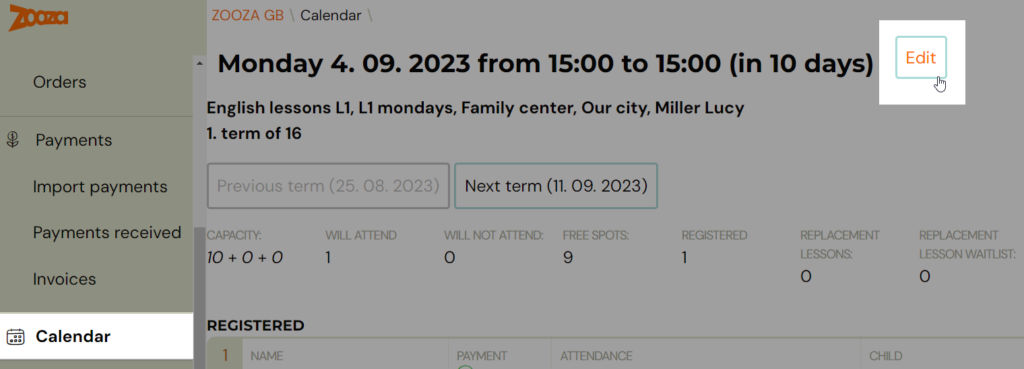Go to Next term (11. 09. 2023)
The width and height of the screenshot is (1024, 369).
556,186
